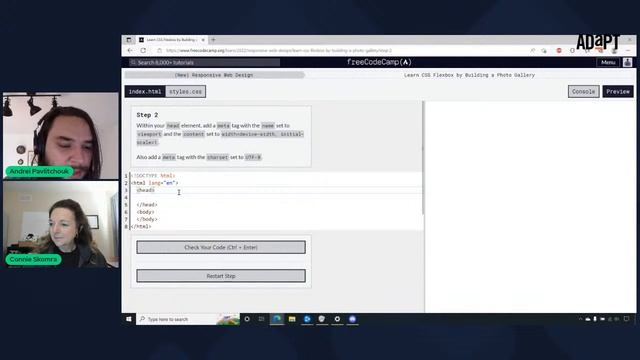The height and width of the screenshot is (360, 640).
Task: Click the <body> tag line in editor
Action: [145, 212]
